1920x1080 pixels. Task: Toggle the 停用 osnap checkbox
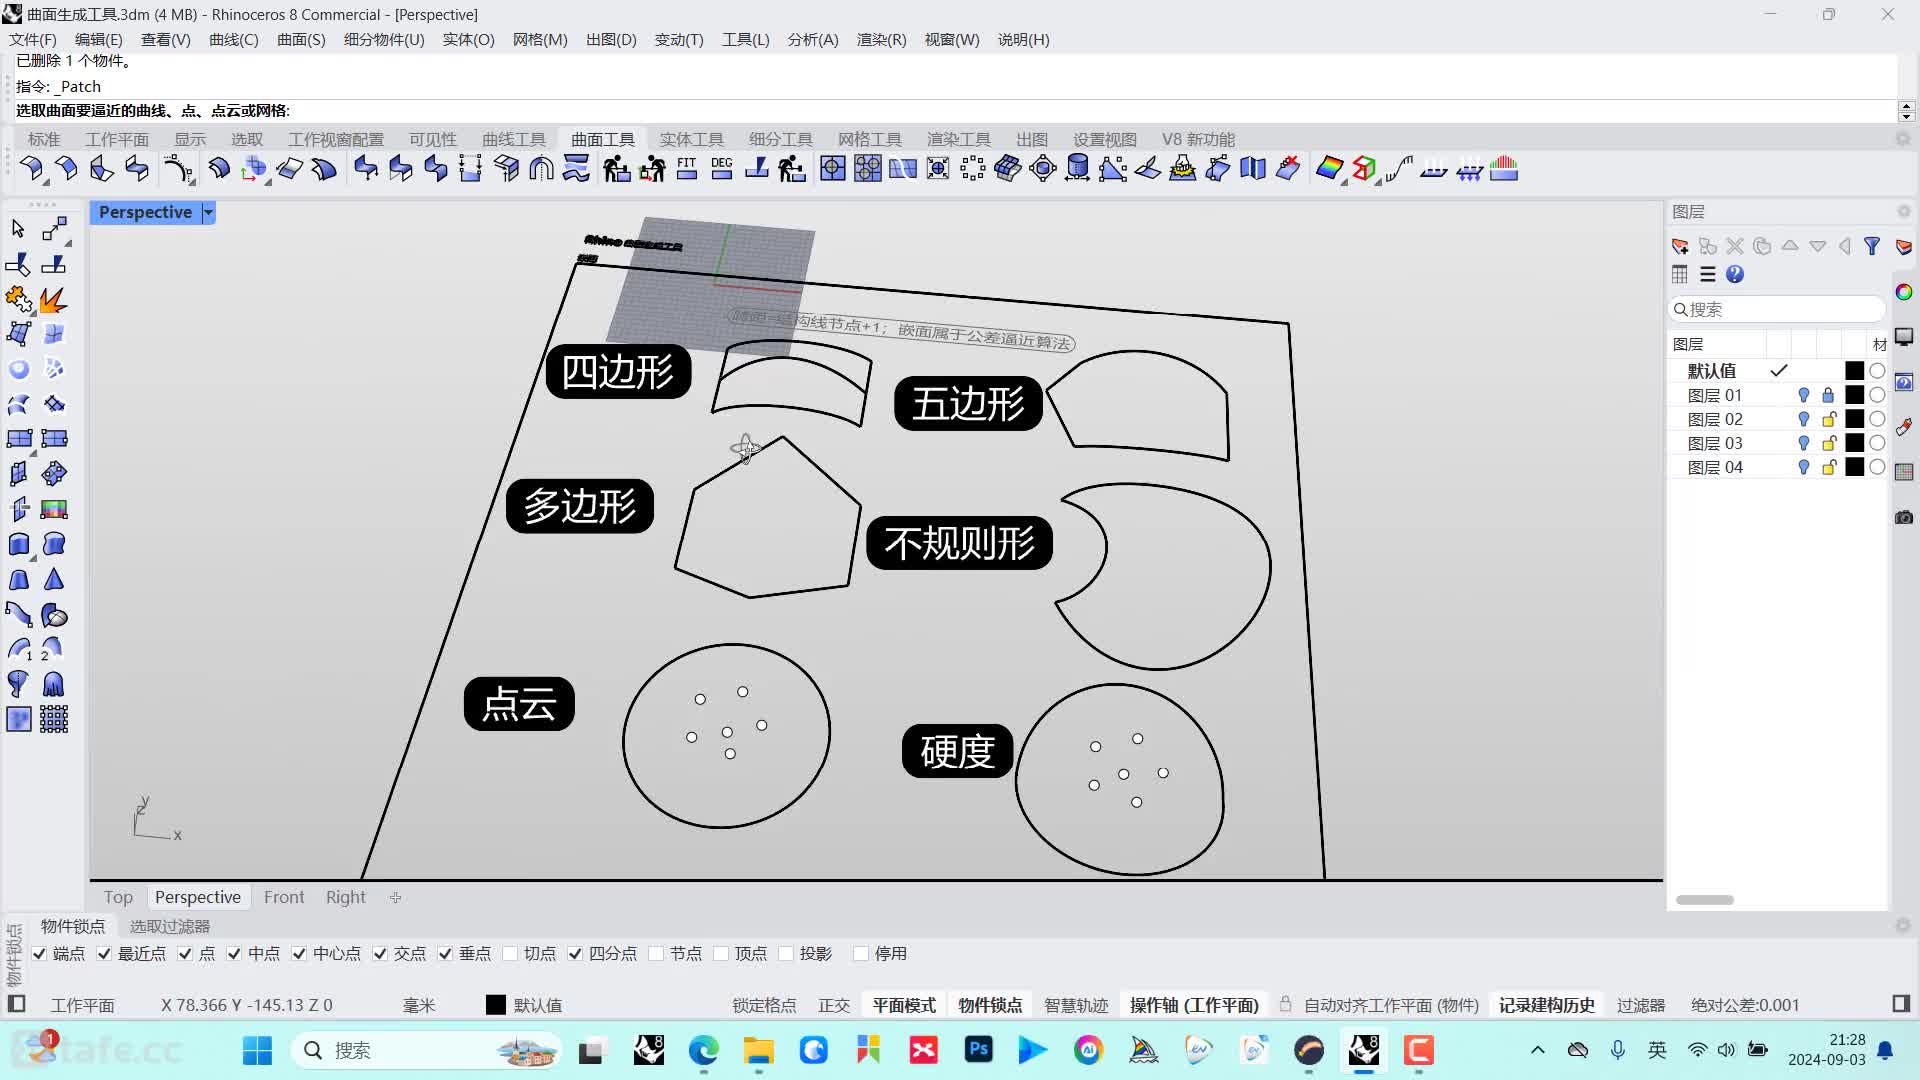(860, 954)
